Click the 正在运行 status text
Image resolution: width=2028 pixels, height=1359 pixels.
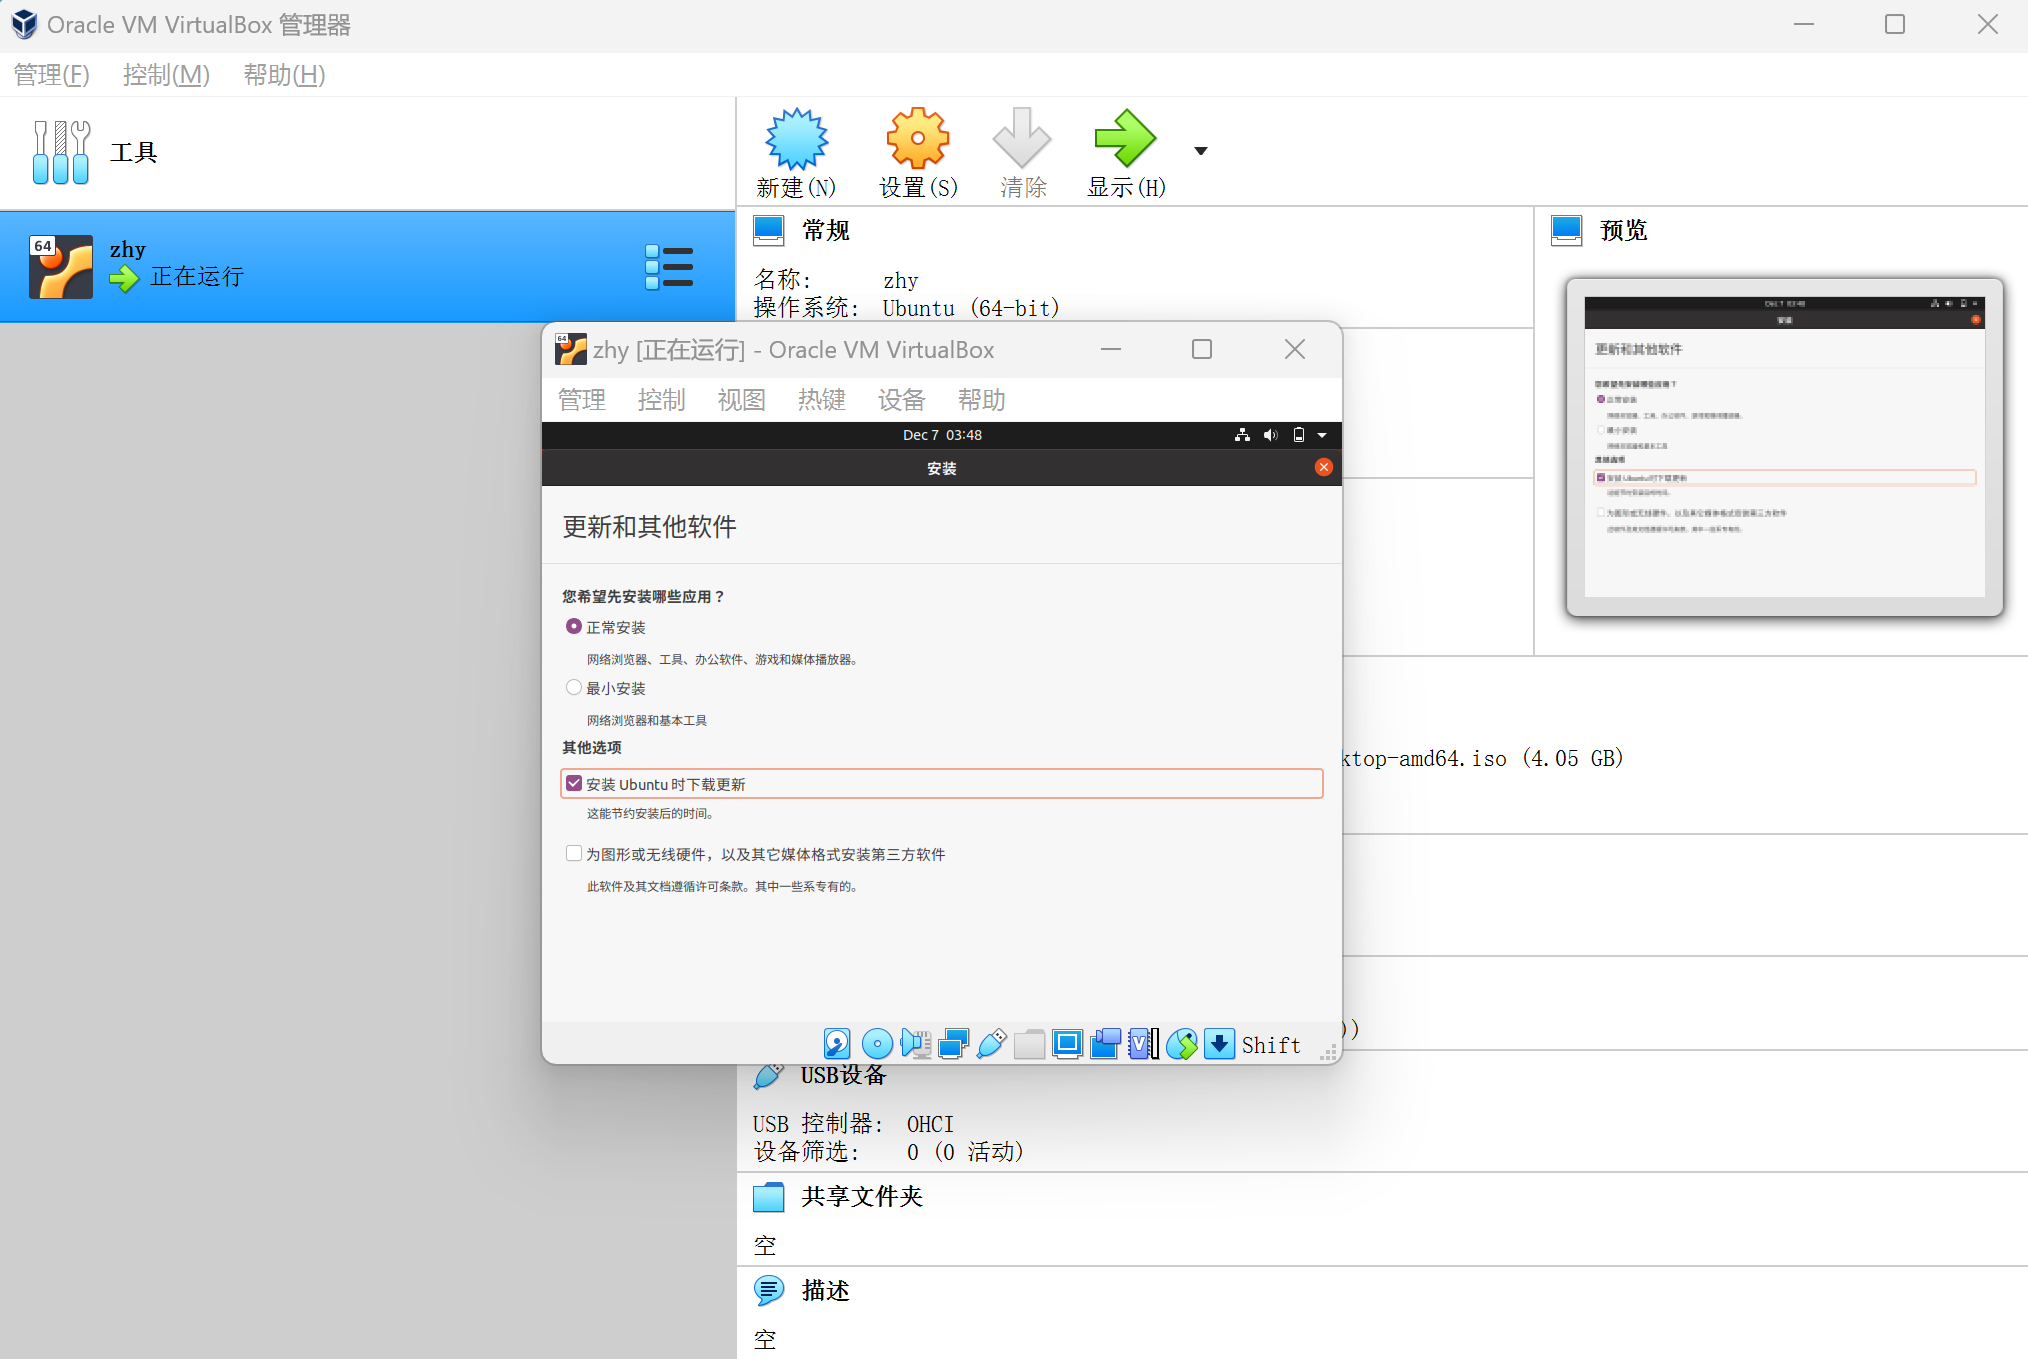(197, 277)
